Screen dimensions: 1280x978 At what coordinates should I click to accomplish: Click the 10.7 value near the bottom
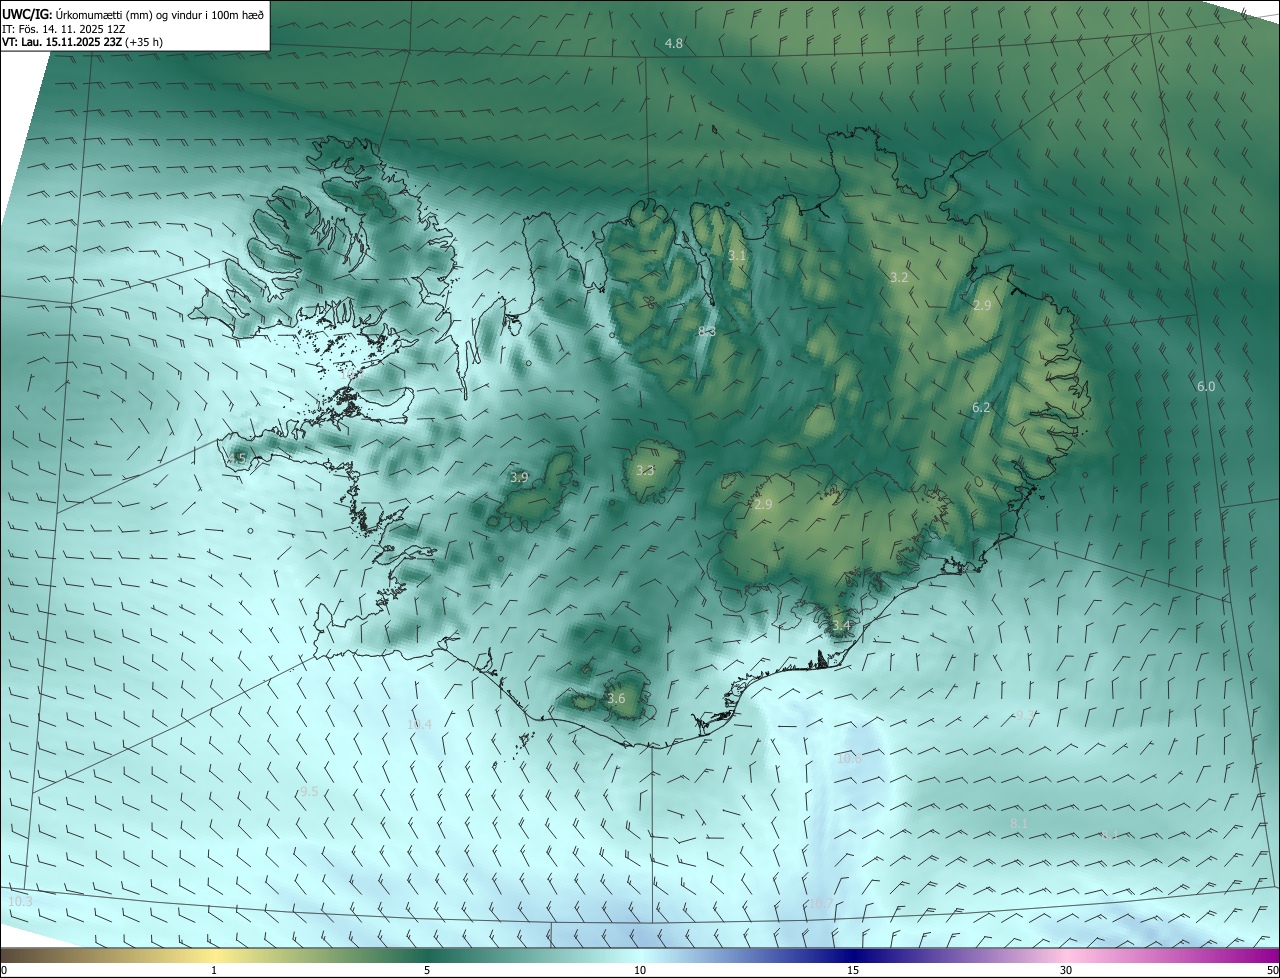point(819,903)
